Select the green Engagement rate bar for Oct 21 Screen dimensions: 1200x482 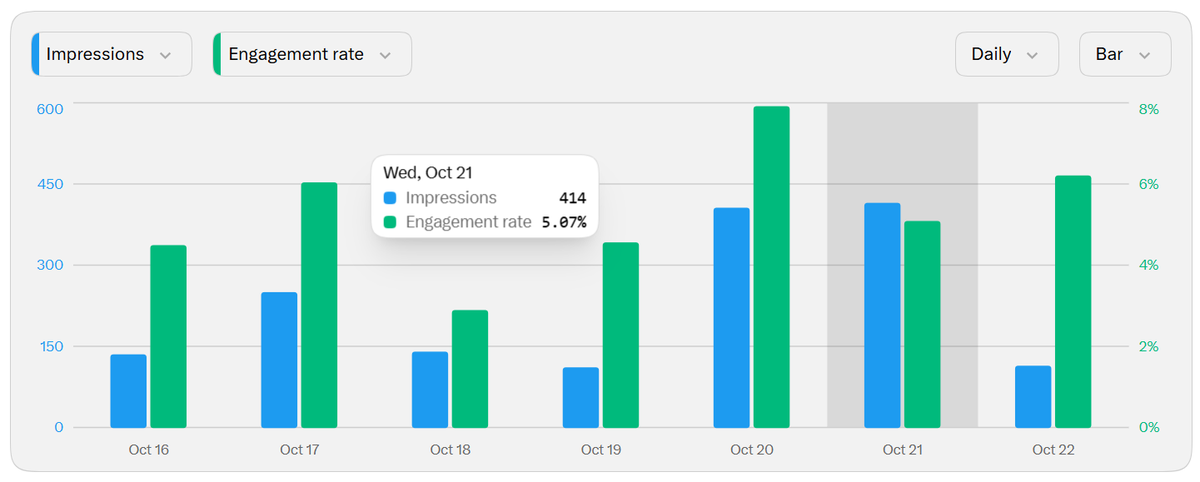[922, 325]
